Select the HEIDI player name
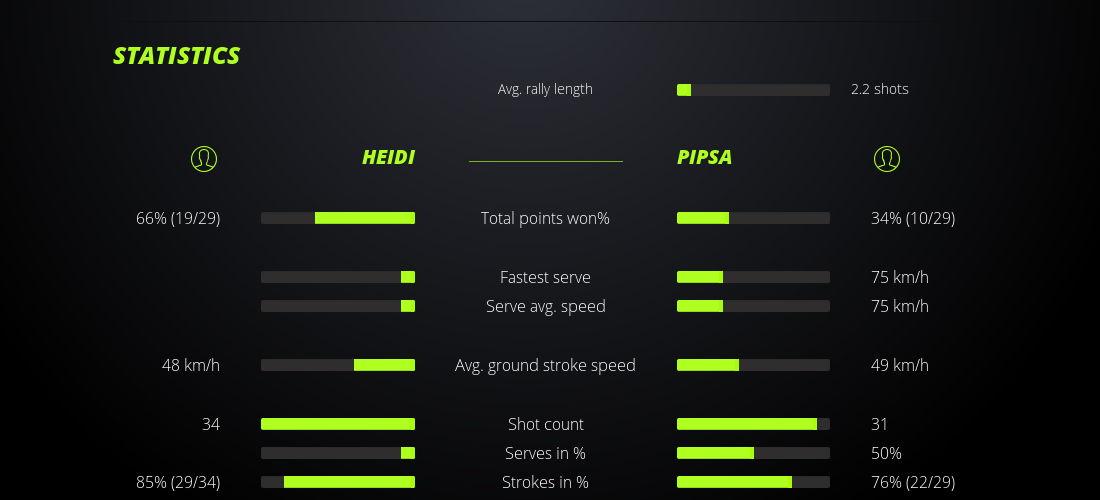The height and width of the screenshot is (500, 1100). pyautogui.click(x=388, y=157)
